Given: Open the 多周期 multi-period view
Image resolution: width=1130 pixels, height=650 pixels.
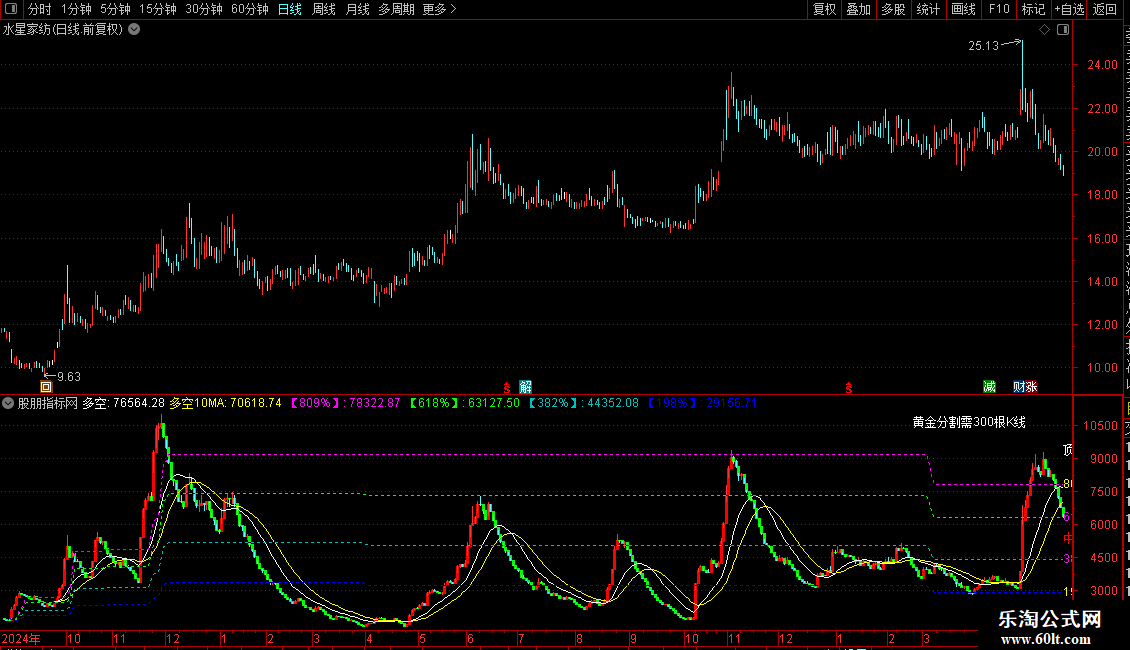Looking at the screenshot, I should click(396, 9).
